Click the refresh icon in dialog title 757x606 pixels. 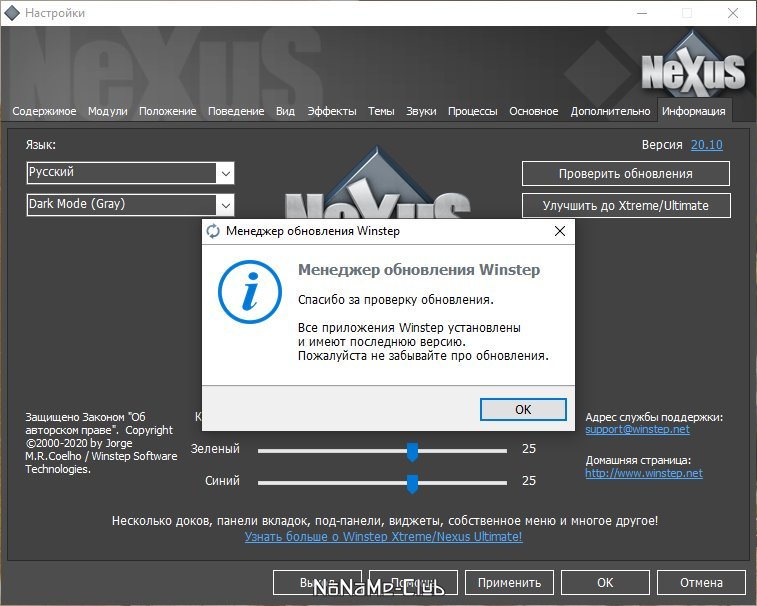pos(213,231)
